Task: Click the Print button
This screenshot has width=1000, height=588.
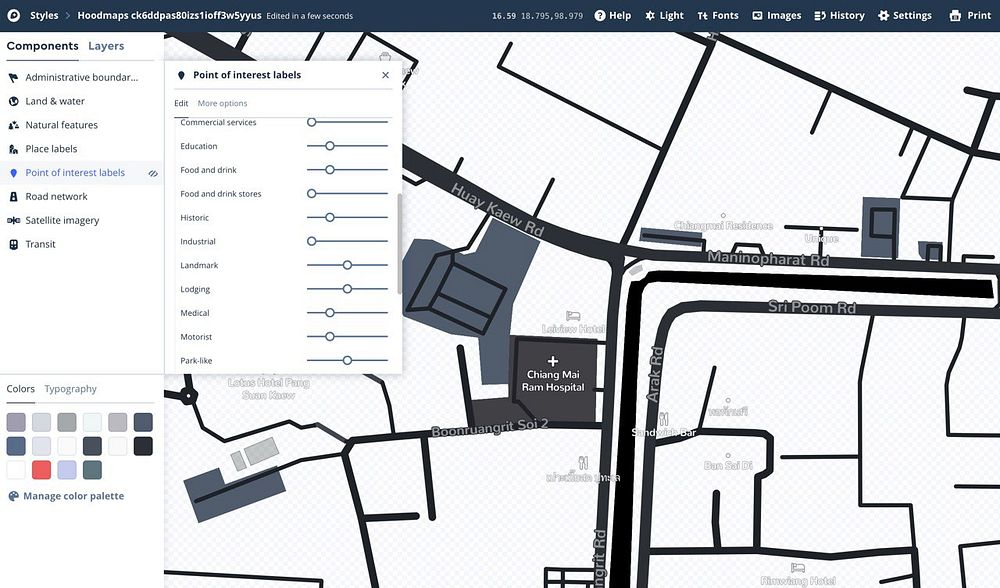Action: click(970, 15)
